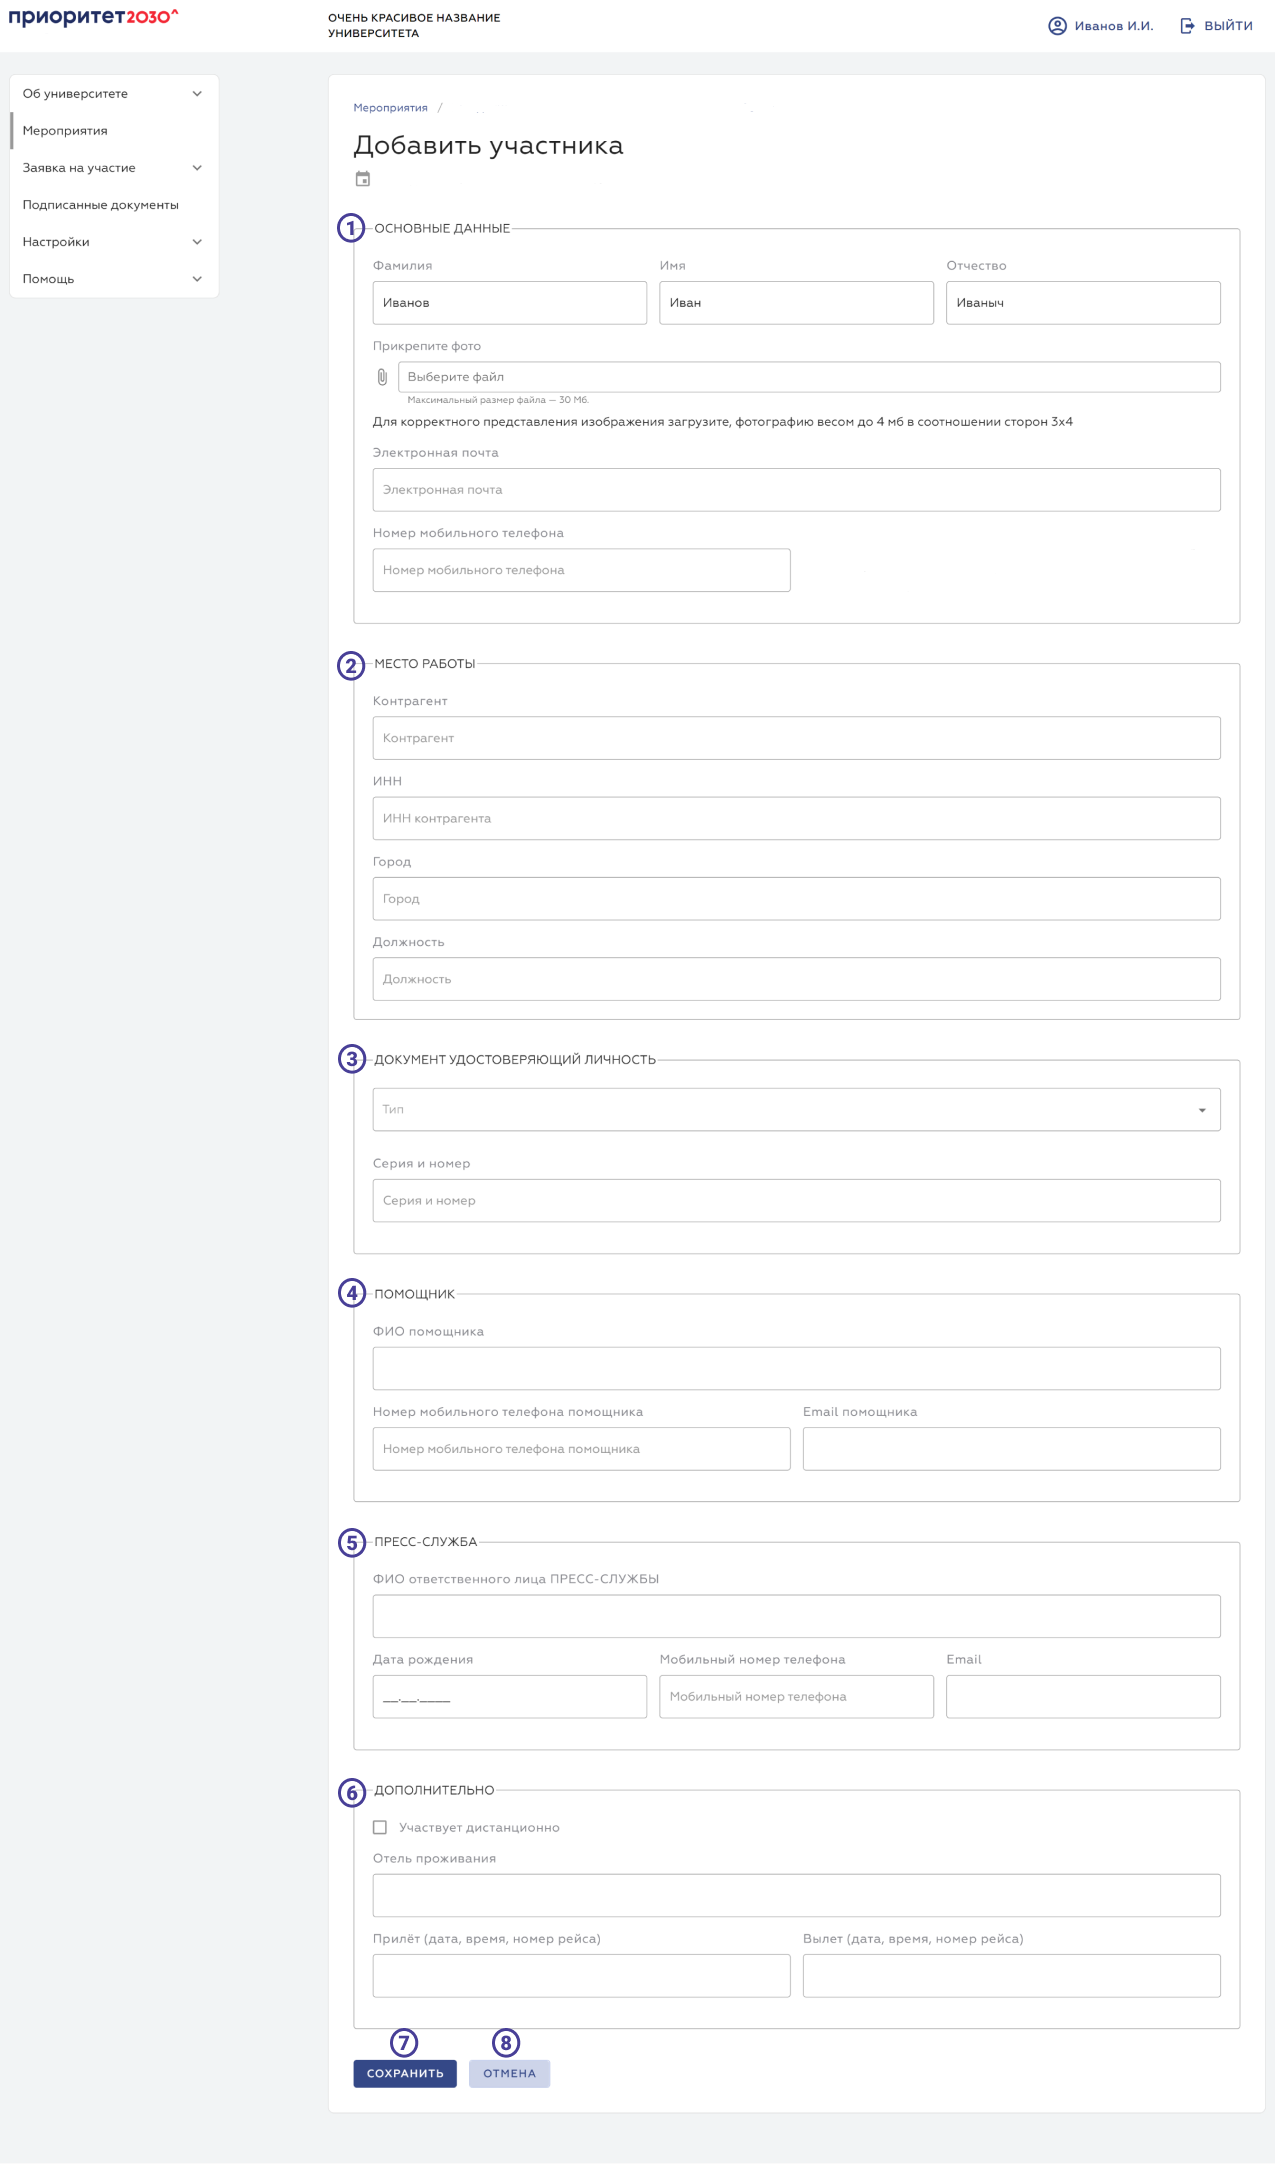Click the user profile icon for Иванов И.И.

tap(1057, 26)
